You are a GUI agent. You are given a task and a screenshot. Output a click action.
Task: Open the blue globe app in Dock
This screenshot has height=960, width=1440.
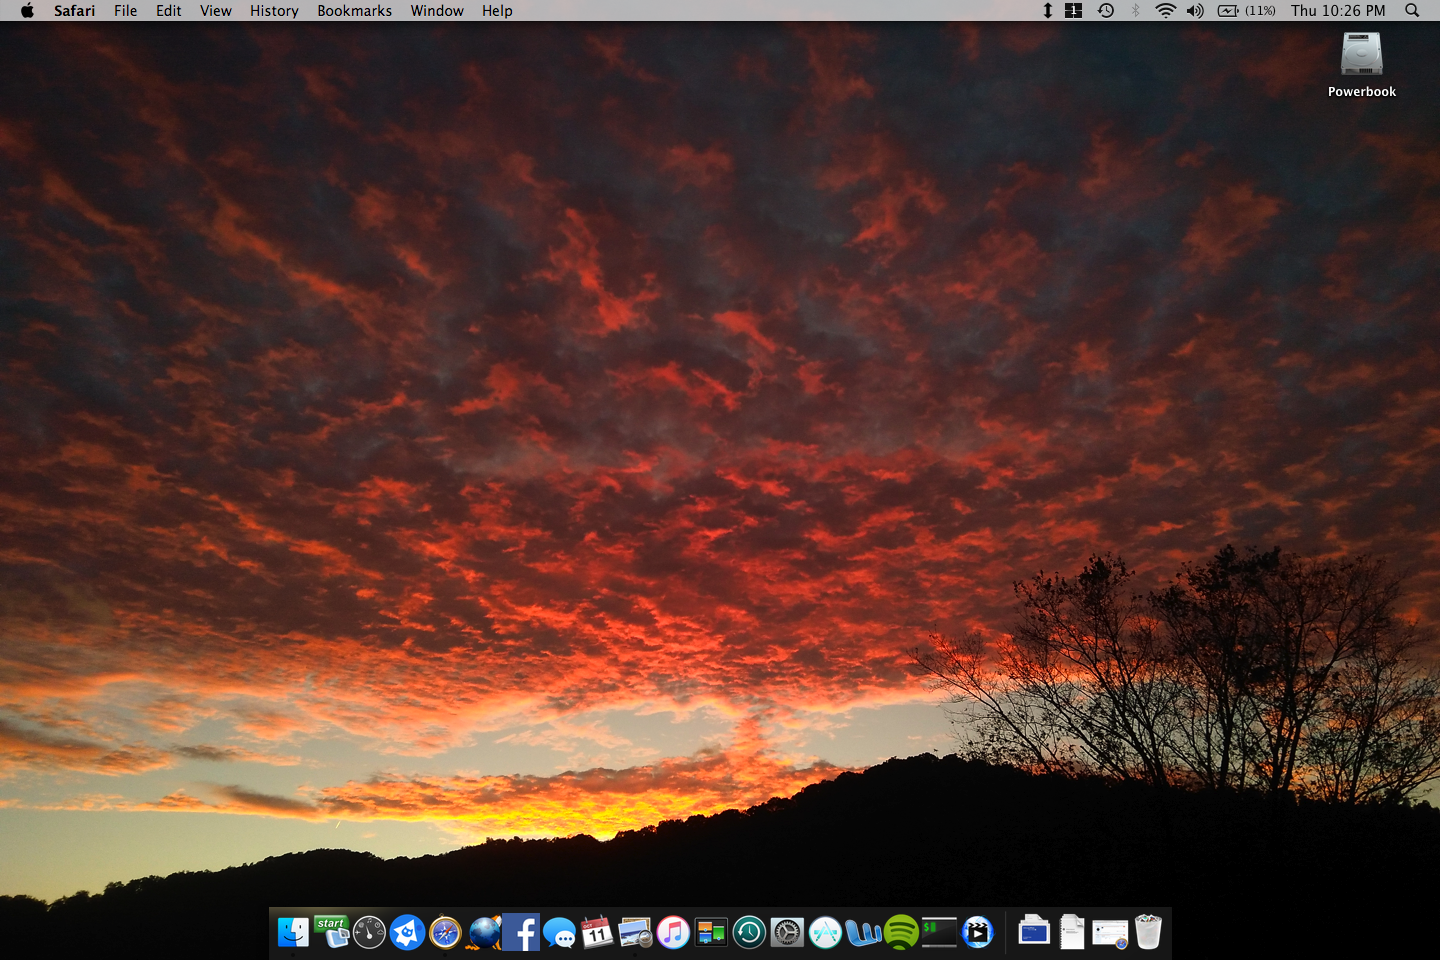pyautogui.click(x=483, y=932)
